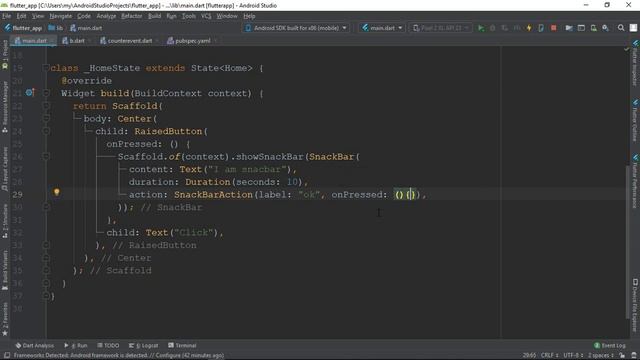Click main.dart breadcrumb in navigation bar
The image size is (640, 360).
[86, 28]
